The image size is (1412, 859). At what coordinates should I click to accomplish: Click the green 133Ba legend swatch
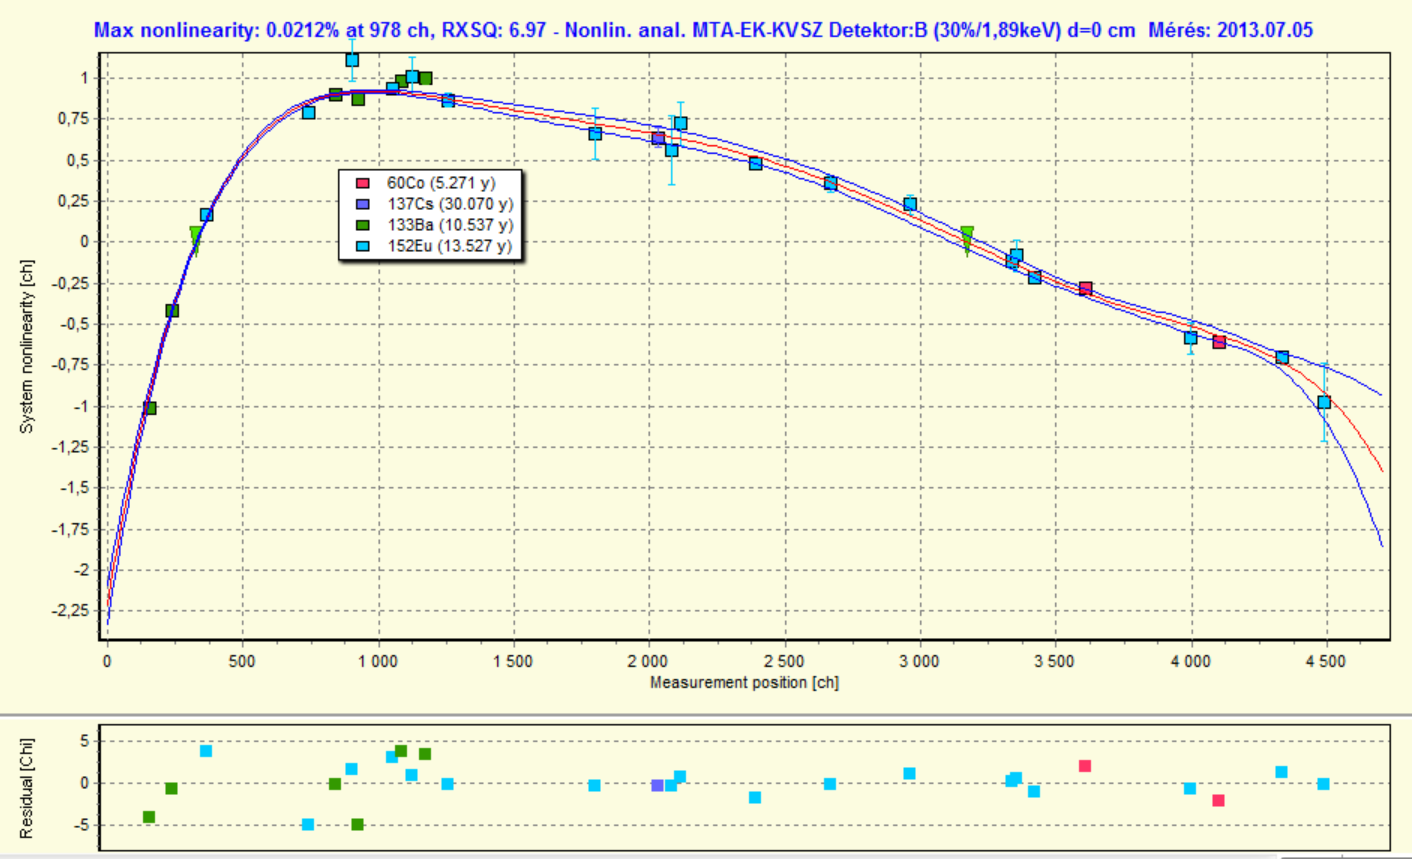[364, 225]
